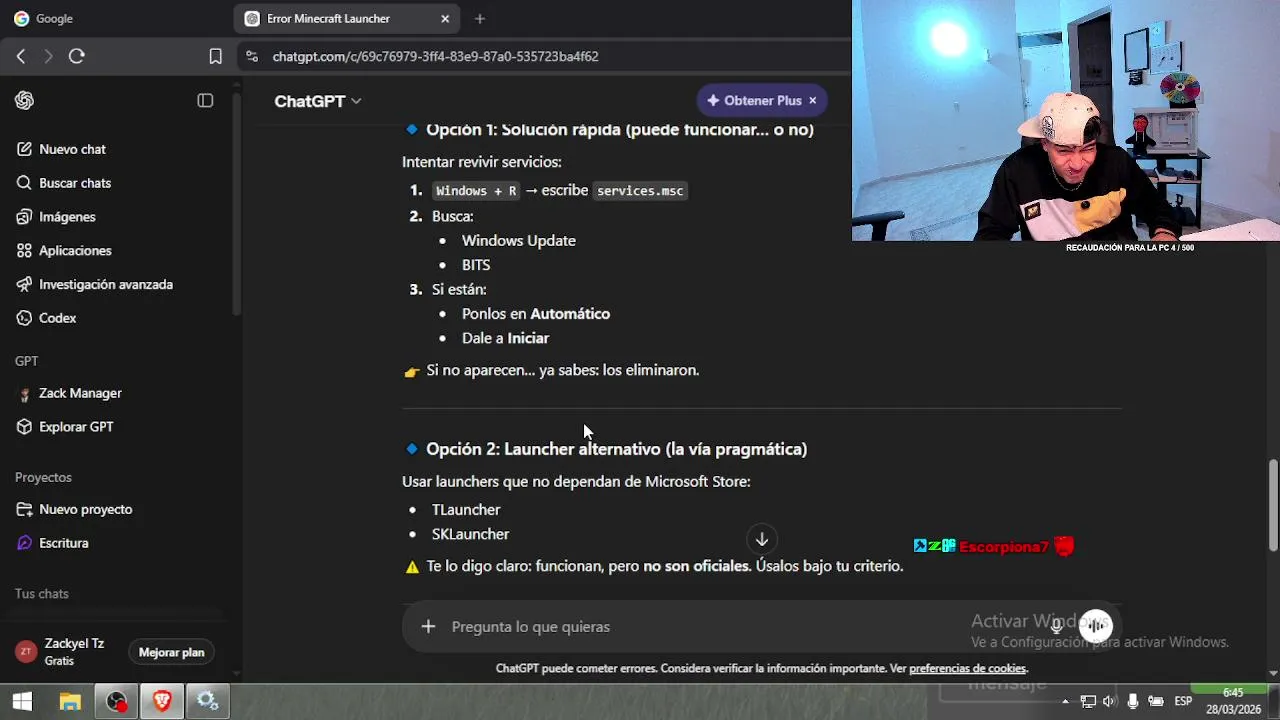Open Investigación avanzada
The image size is (1280, 720).
105,285
